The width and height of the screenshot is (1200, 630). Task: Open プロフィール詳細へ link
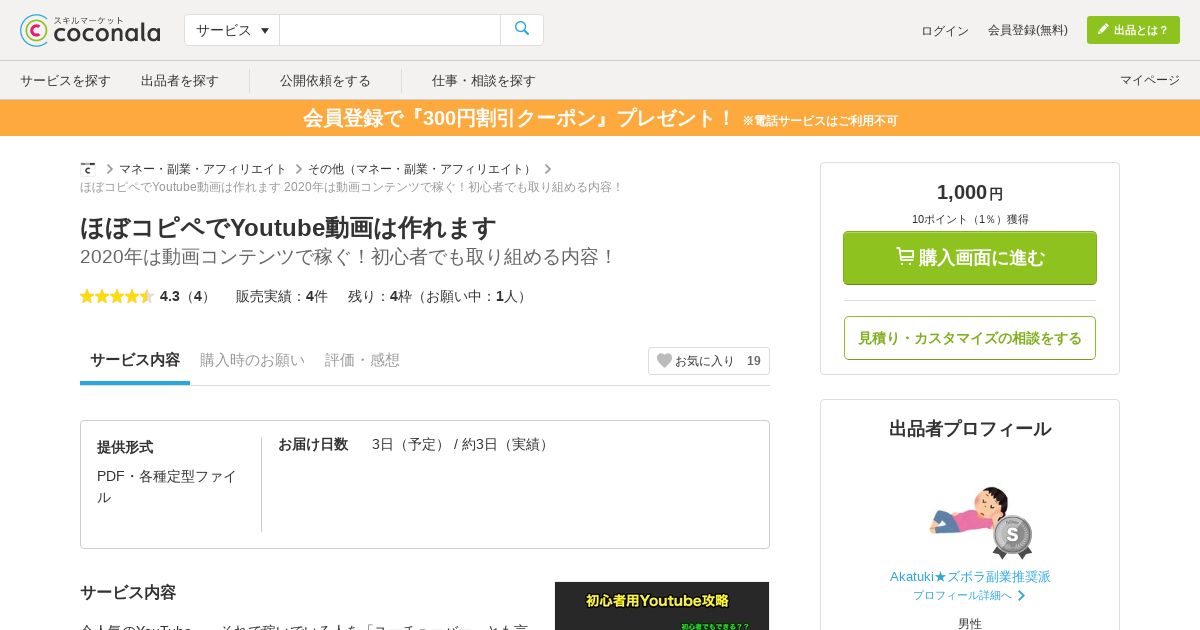pos(969,595)
